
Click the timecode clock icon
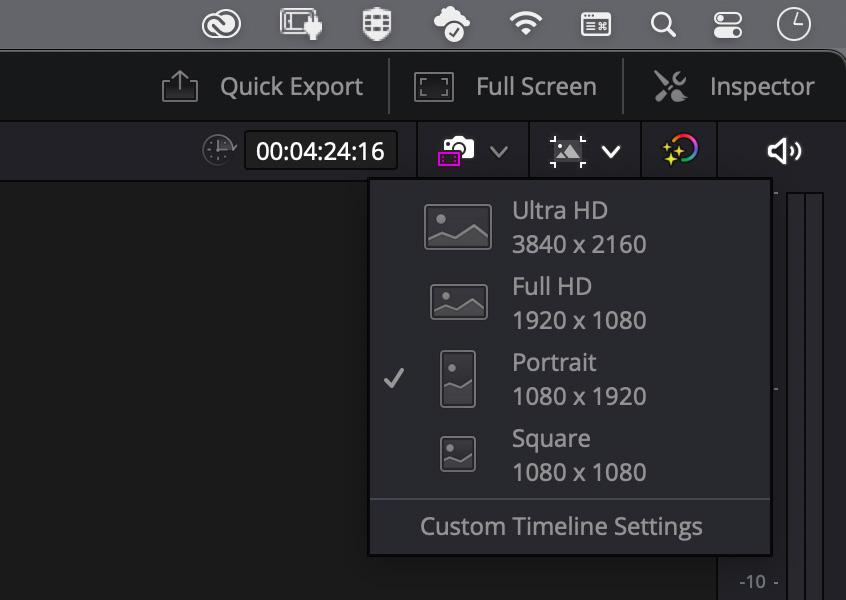[219, 149]
